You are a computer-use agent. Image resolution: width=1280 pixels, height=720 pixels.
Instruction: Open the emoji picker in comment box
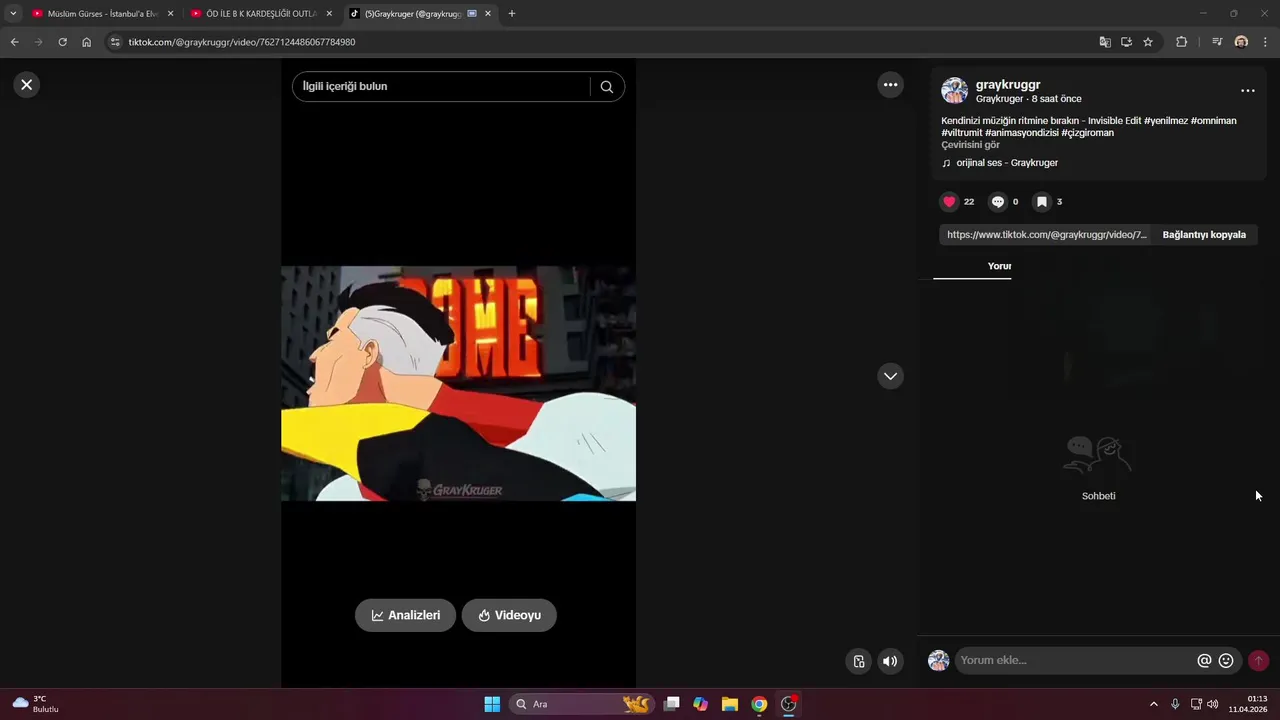[x=1226, y=661]
